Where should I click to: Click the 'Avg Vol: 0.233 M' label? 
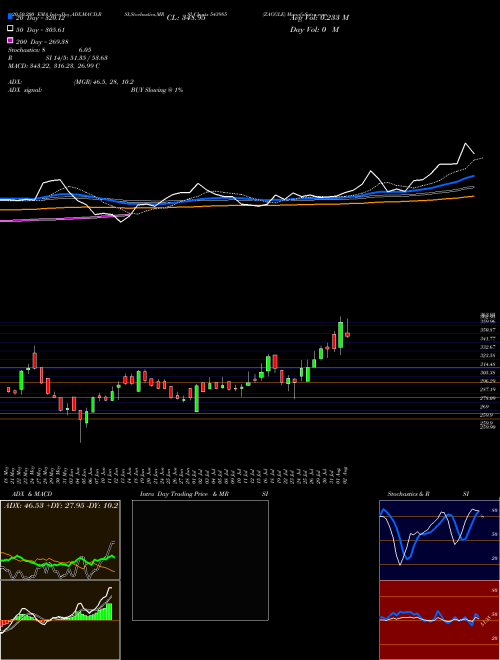point(319,18)
